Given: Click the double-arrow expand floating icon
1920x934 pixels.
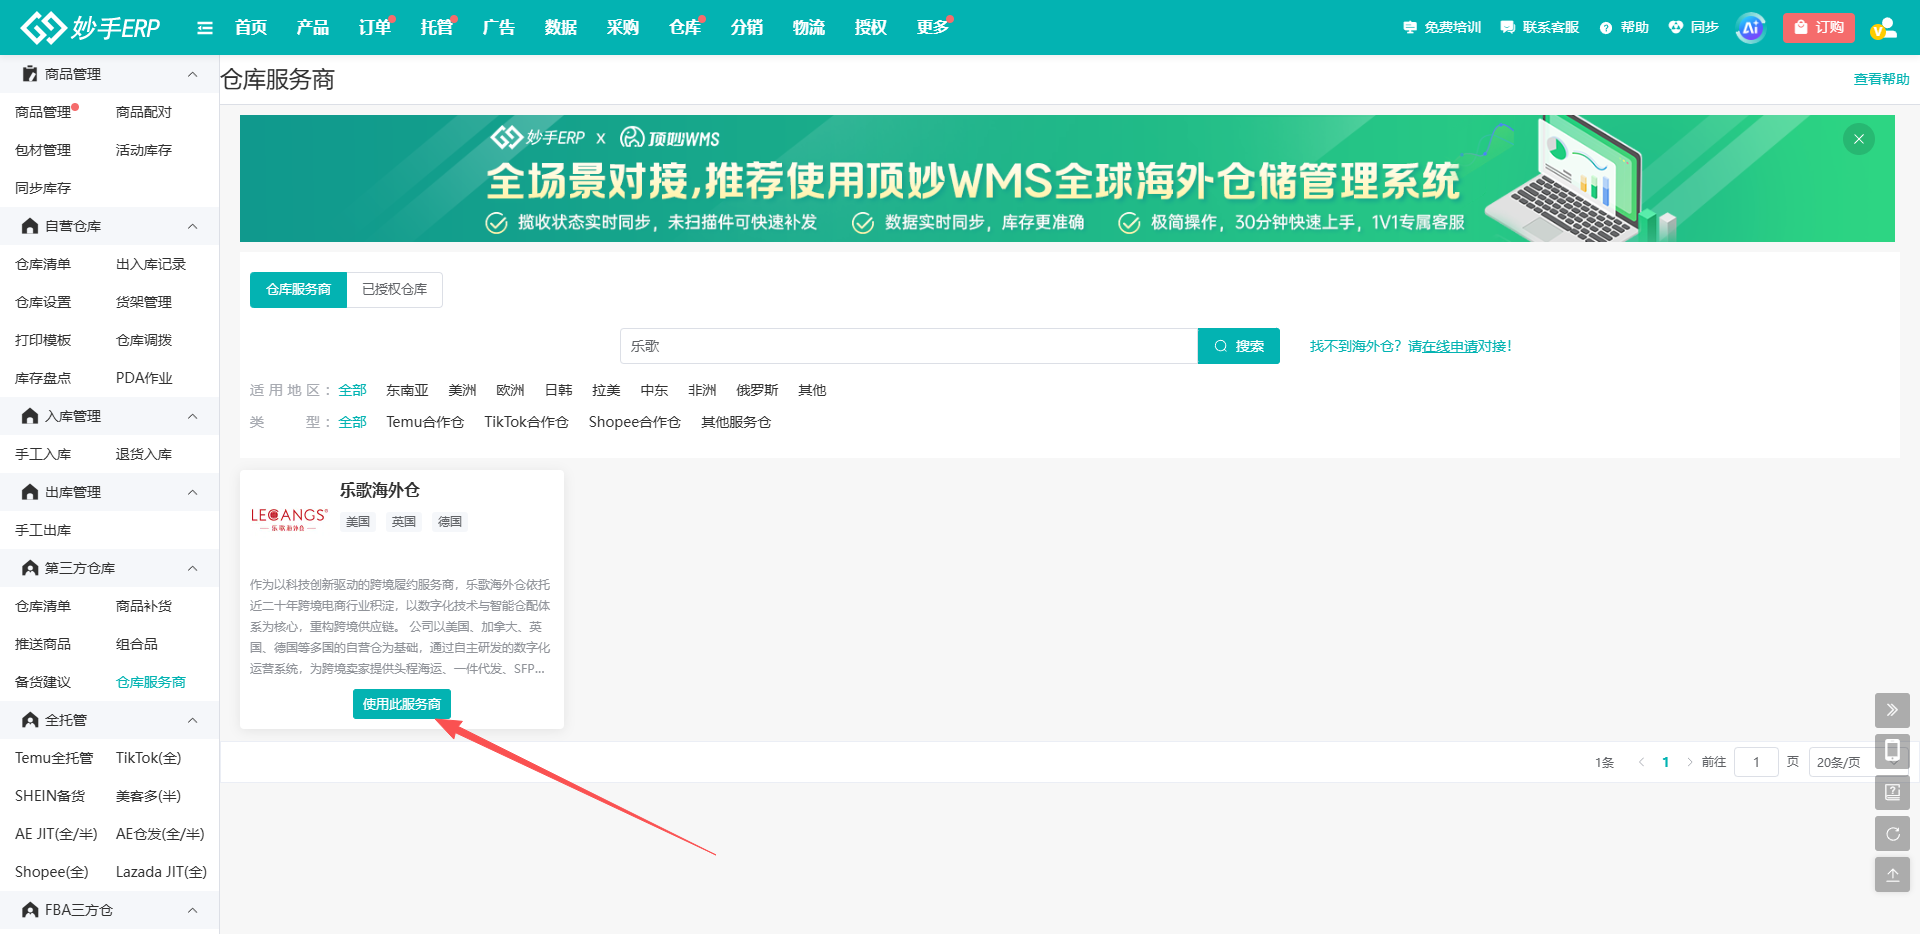Looking at the screenshot, I should pos(1892,710).
